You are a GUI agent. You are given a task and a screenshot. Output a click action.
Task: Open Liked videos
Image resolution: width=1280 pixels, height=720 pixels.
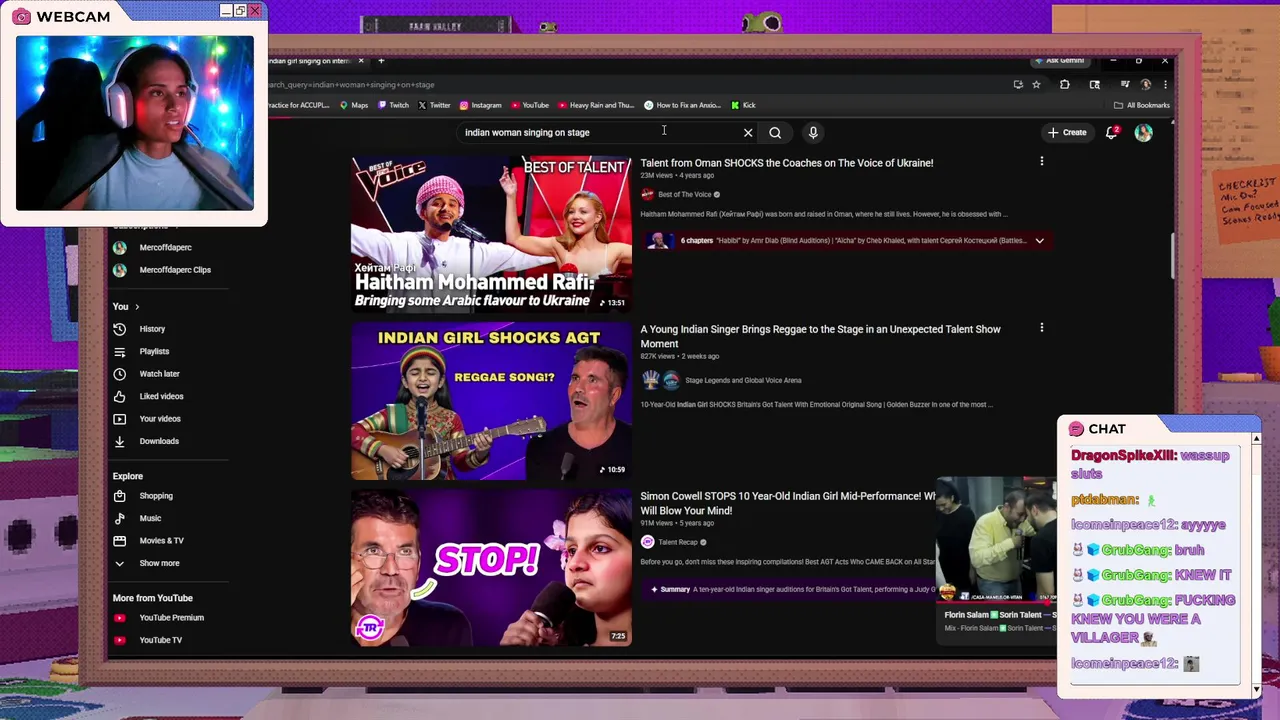[148, 396]
